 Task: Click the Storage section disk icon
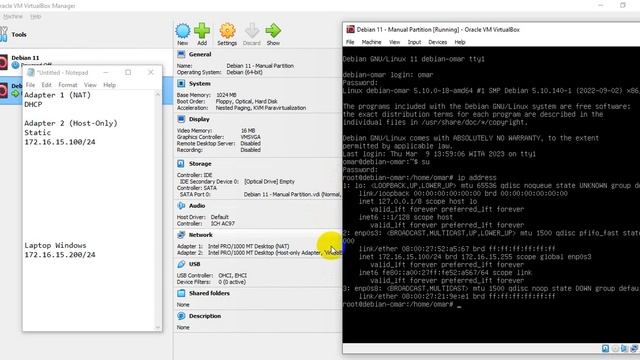point(181,164)
